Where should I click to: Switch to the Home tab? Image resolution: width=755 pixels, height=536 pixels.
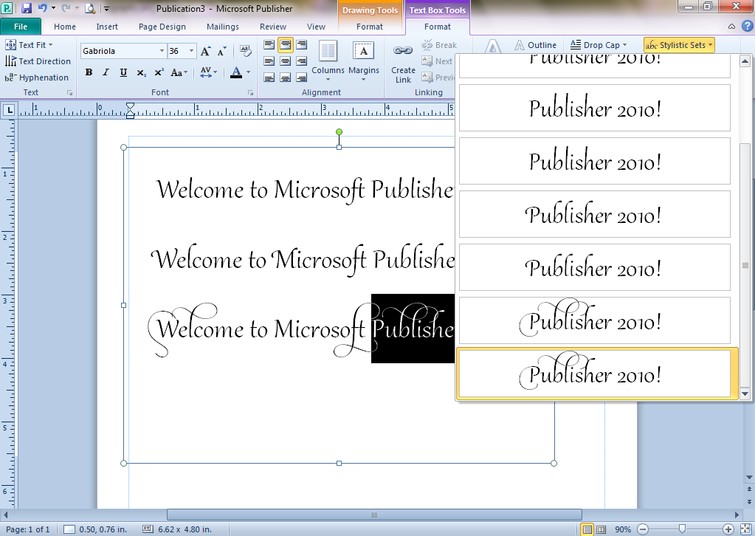(65, 26)
